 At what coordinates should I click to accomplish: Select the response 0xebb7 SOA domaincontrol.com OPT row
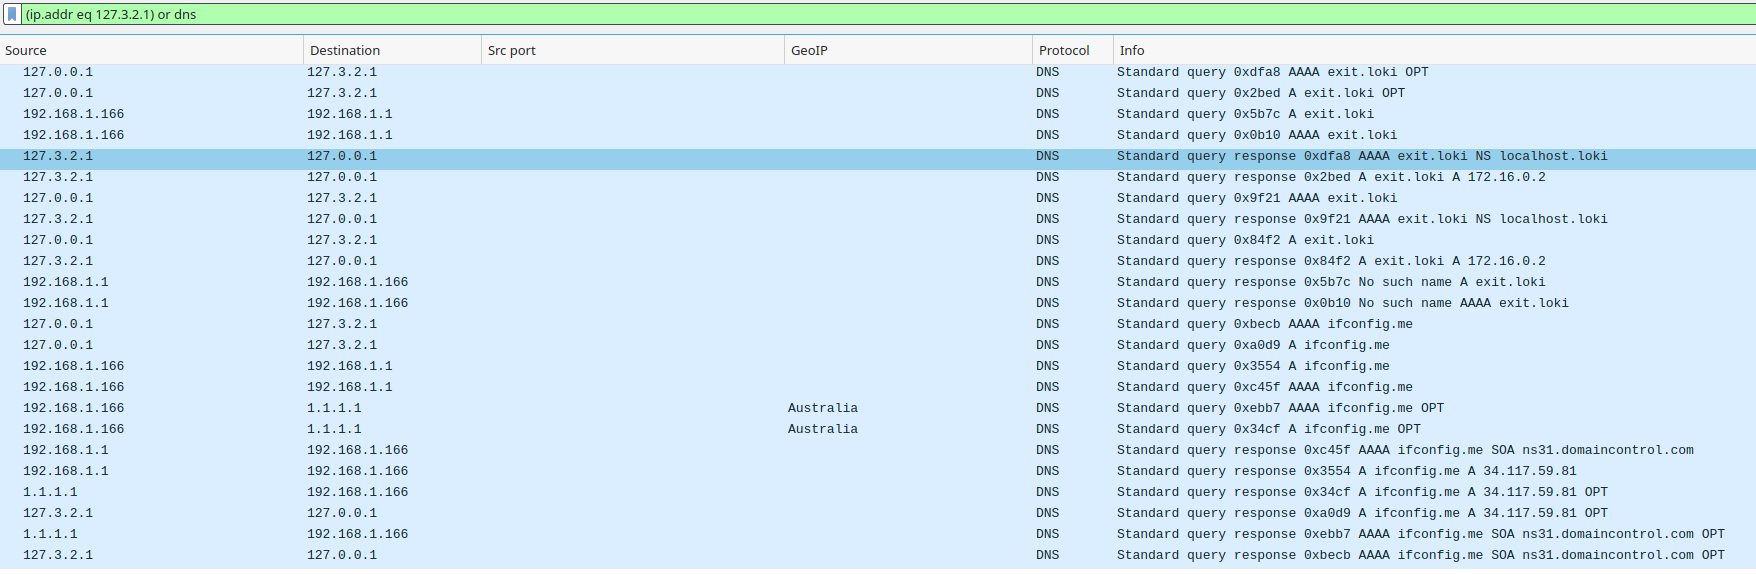point(878,534)
